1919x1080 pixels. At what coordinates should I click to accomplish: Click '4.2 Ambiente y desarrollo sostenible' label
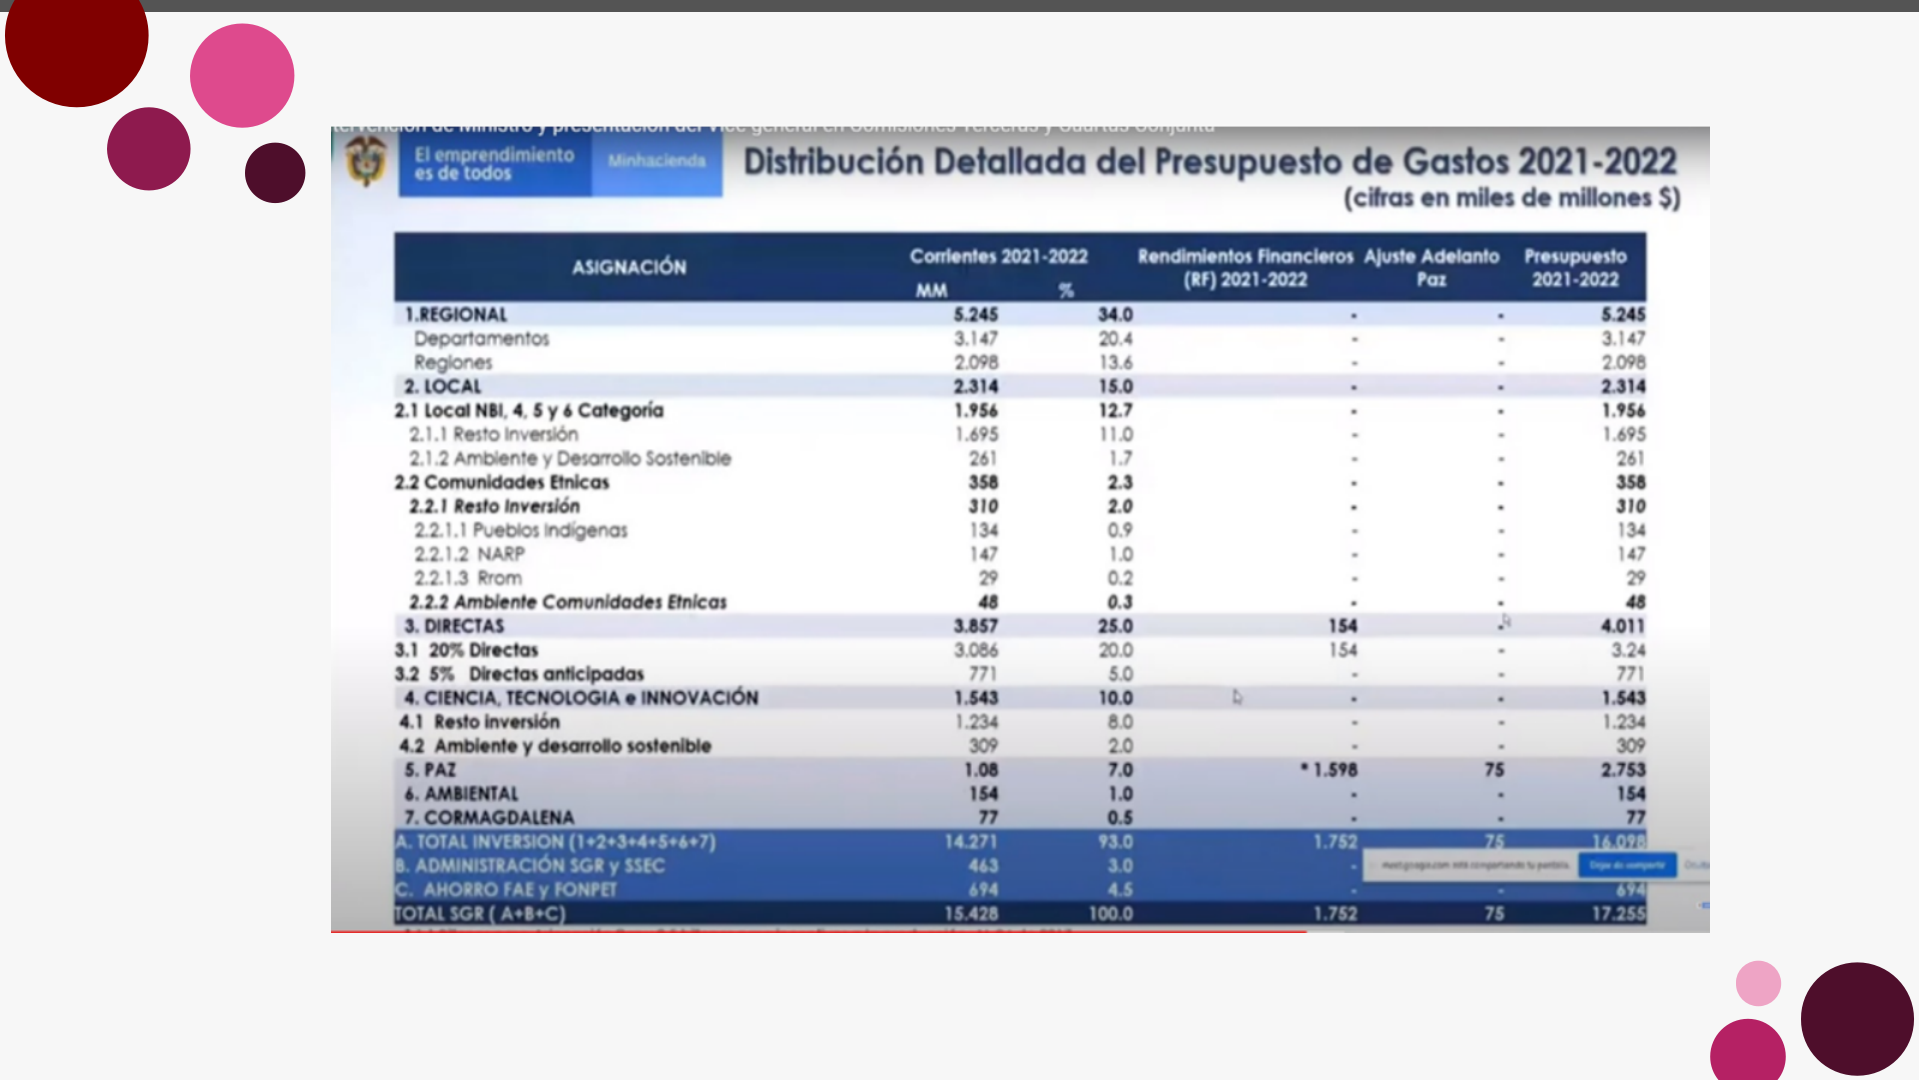[x=555, y=746]
